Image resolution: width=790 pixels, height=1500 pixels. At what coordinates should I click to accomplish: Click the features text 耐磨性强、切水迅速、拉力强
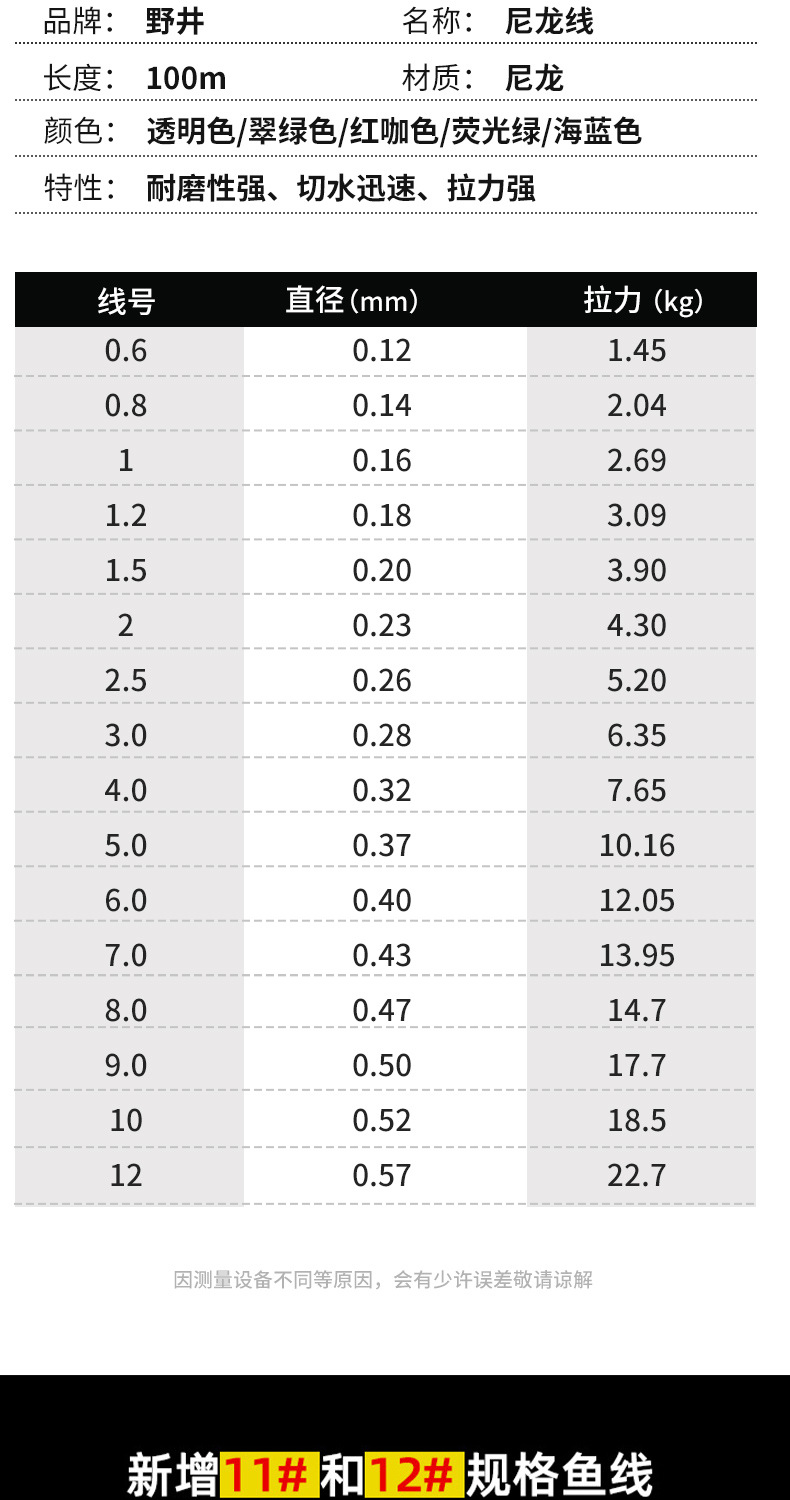340,188
